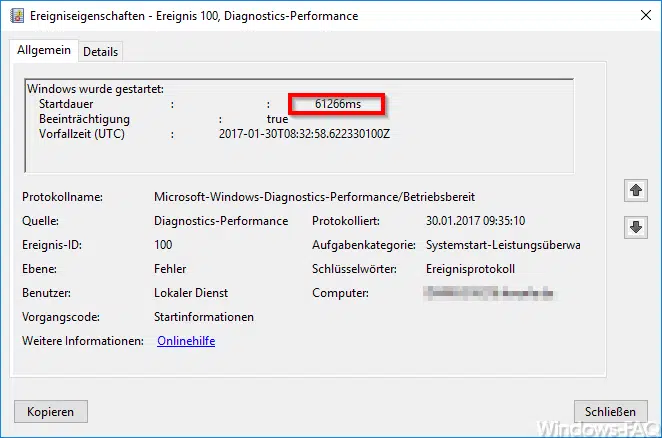This screenshot has height=438, width=662.
Task: Go to previous event with up arrow
Action: (634, 189)
